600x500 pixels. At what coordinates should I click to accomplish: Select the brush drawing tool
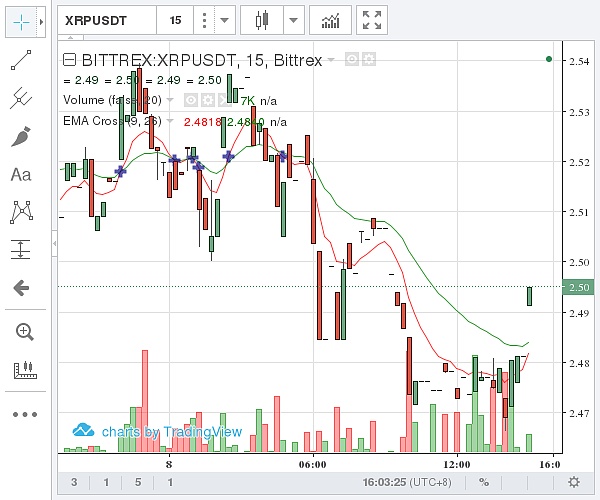pyautogui.click(x=21, y=137)
